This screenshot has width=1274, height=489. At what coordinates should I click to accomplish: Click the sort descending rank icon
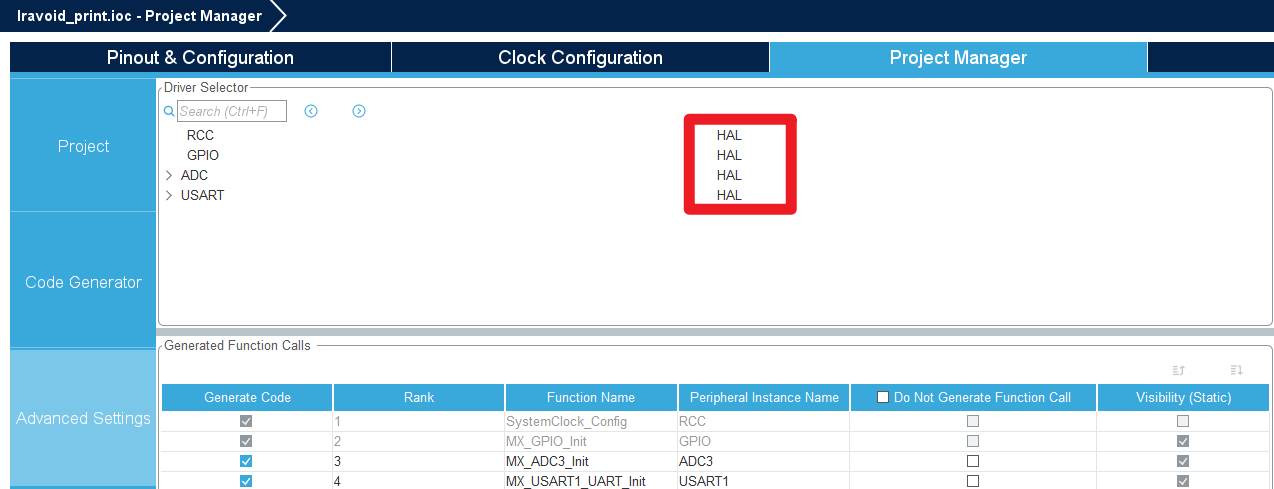(x=1236, y=370)
